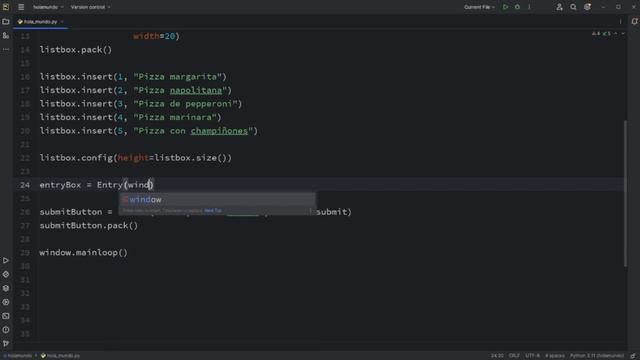Screen dimensions: 640x360
Task: Click on 'Pizza de pepperoni' text
Action: pyautogui.click(x=185, y=104)
